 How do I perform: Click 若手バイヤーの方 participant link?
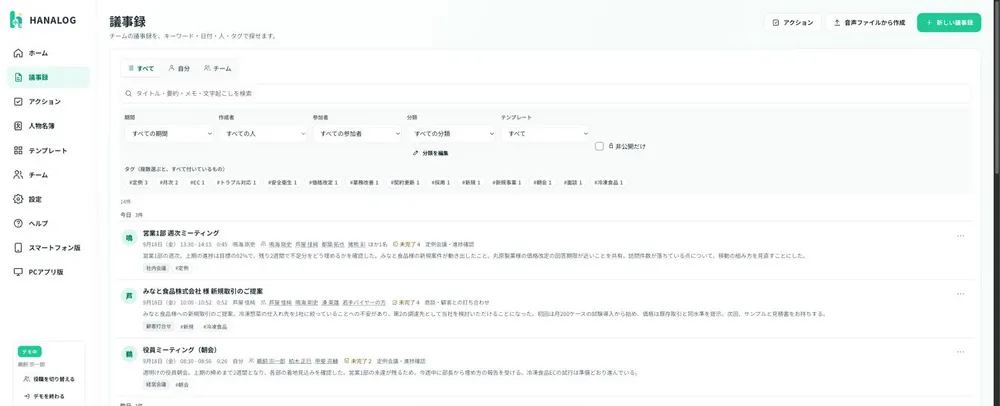pyautogui.click(x=364, y=302)
